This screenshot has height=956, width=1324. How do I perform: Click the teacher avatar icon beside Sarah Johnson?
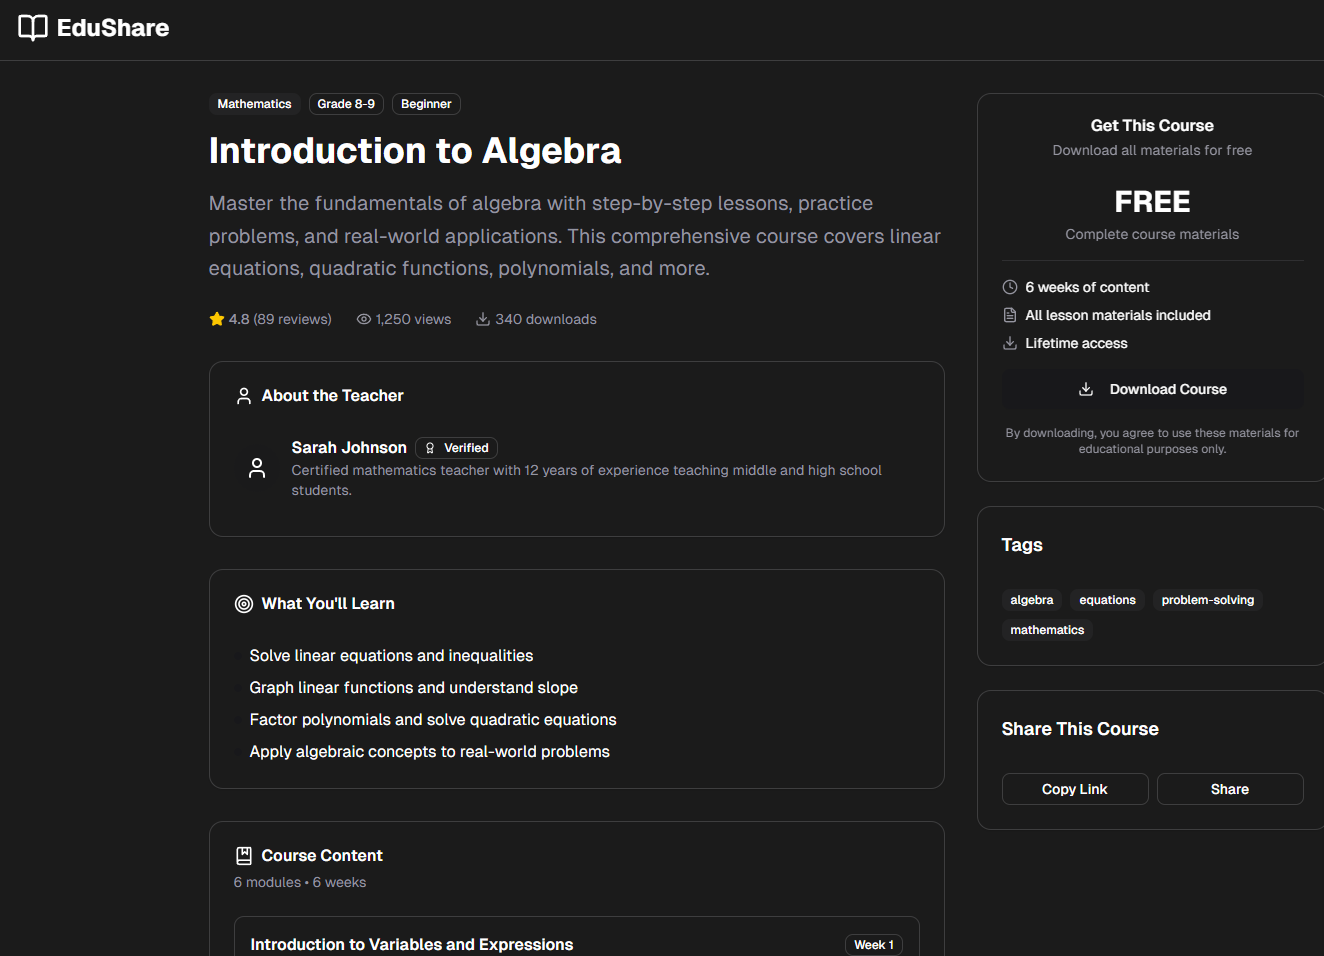(257, 468)
